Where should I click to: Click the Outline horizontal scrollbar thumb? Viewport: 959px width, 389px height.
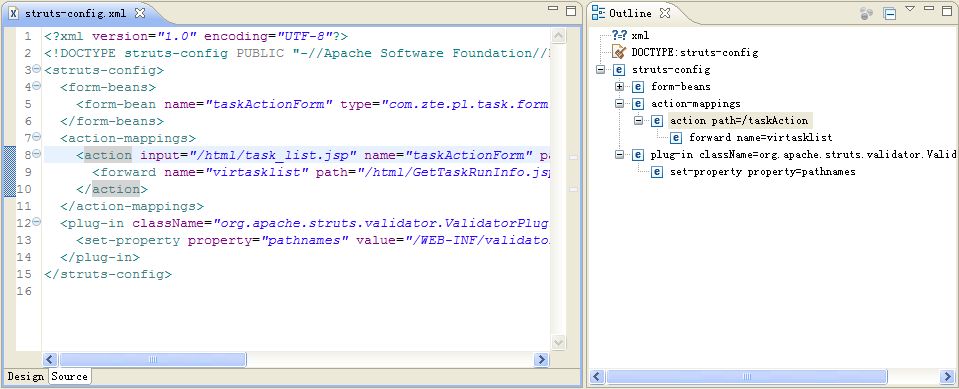746,376
